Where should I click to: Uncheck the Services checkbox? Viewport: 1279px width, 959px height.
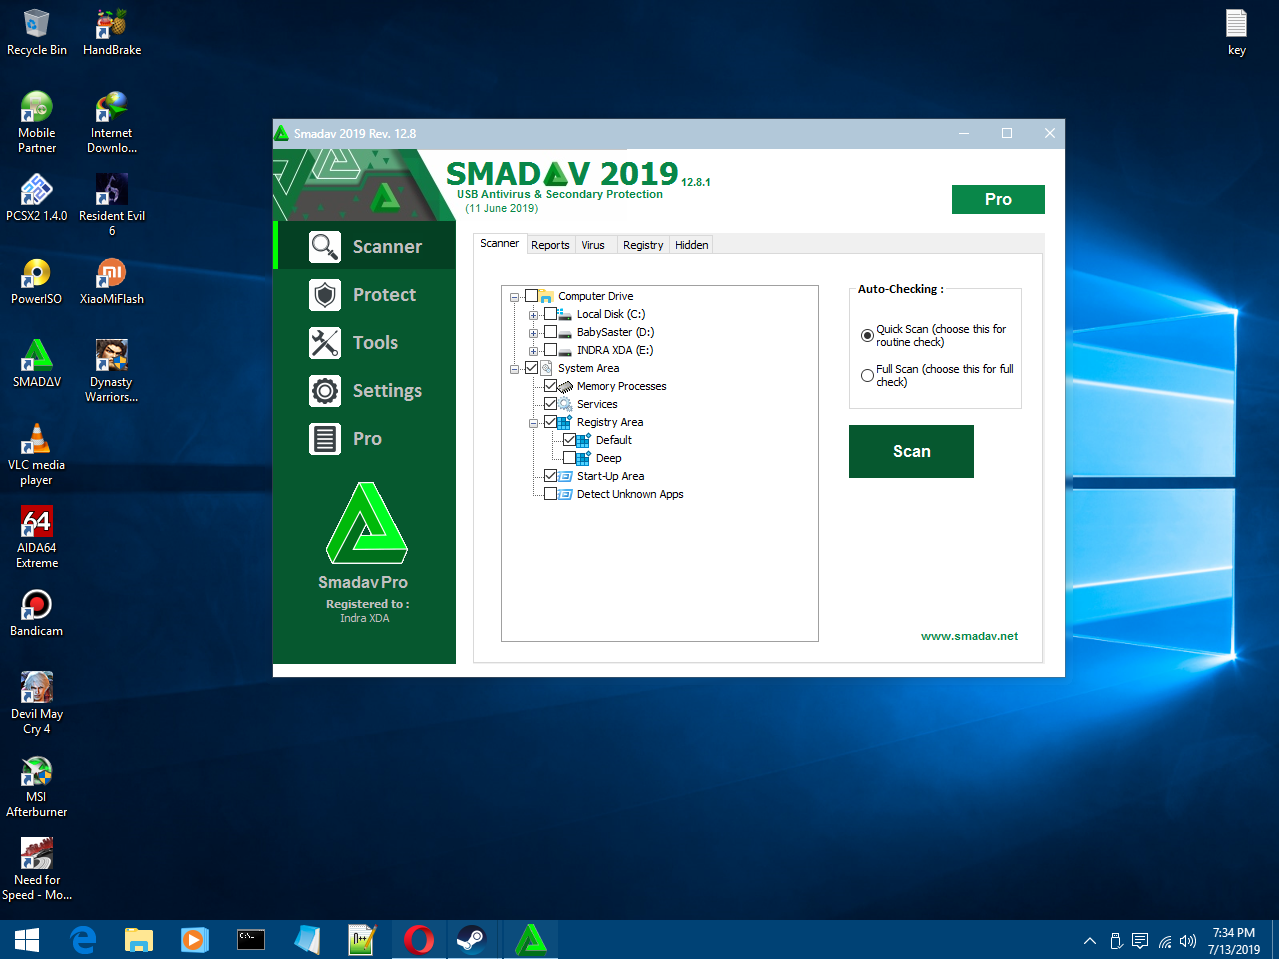point(550,404)
